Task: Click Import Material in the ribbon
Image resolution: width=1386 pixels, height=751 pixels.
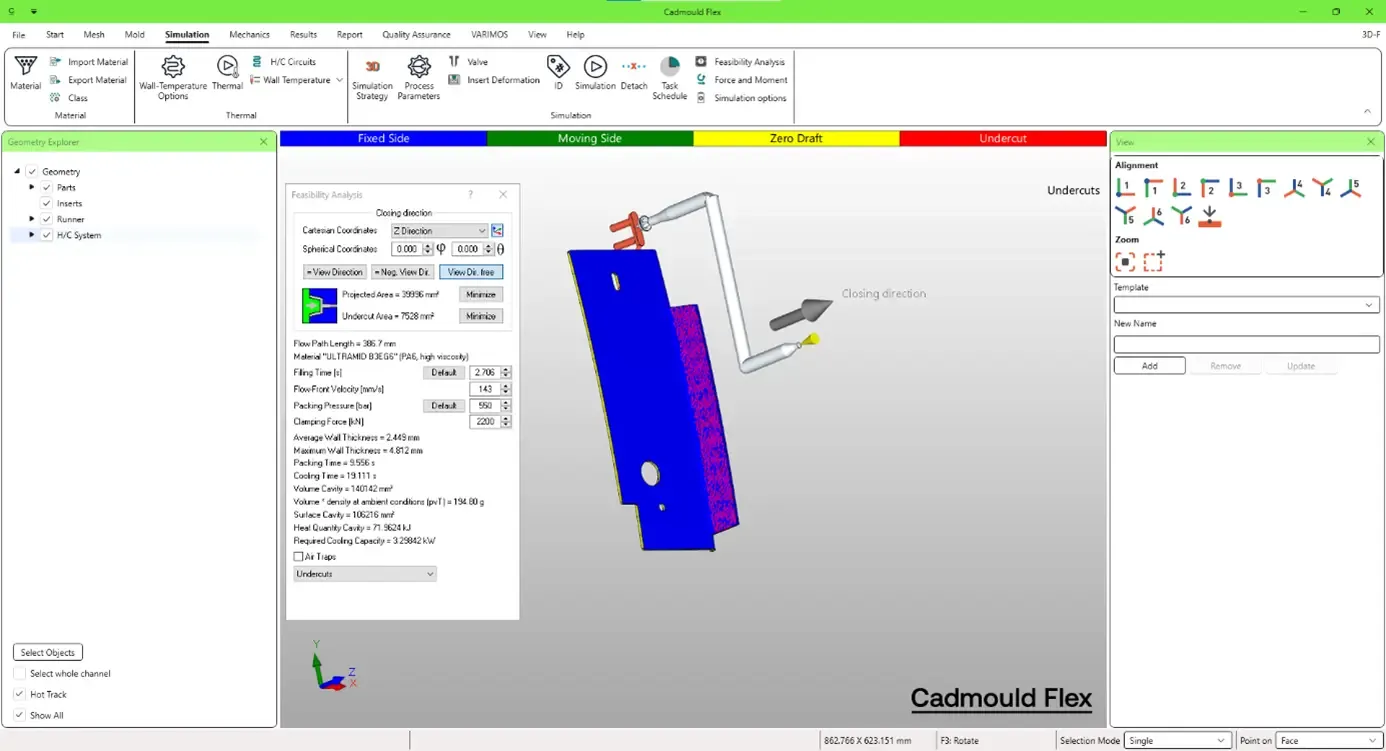Action: [x=89, y=62]
